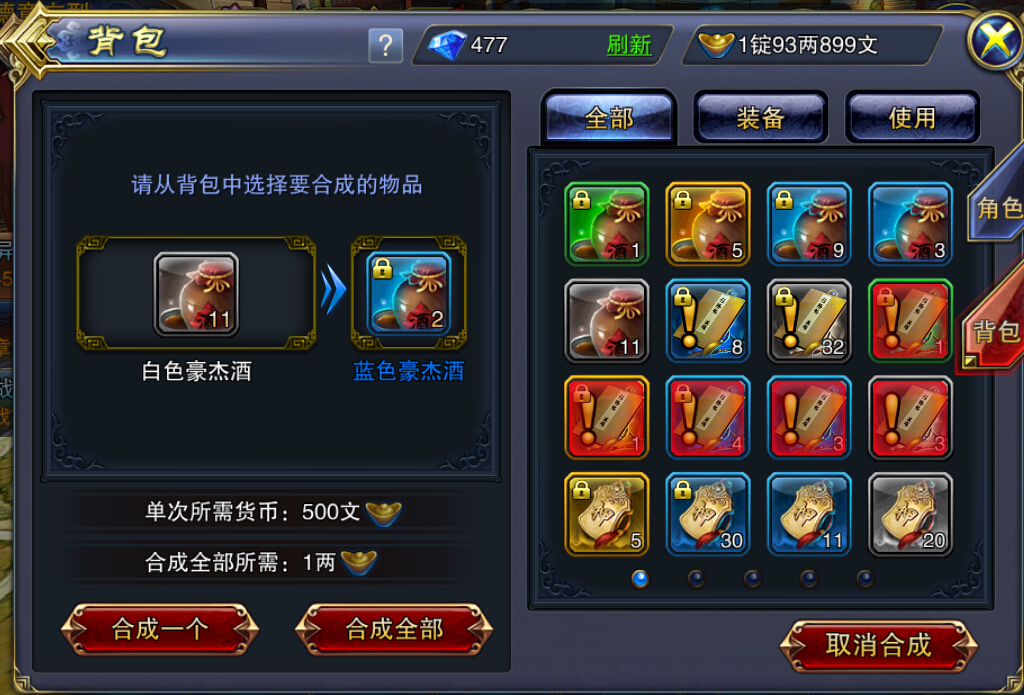The height and width of the screenshot is (695, 1024).
Task: Select the green wine jar with count 1
Action: click(607, 224)
